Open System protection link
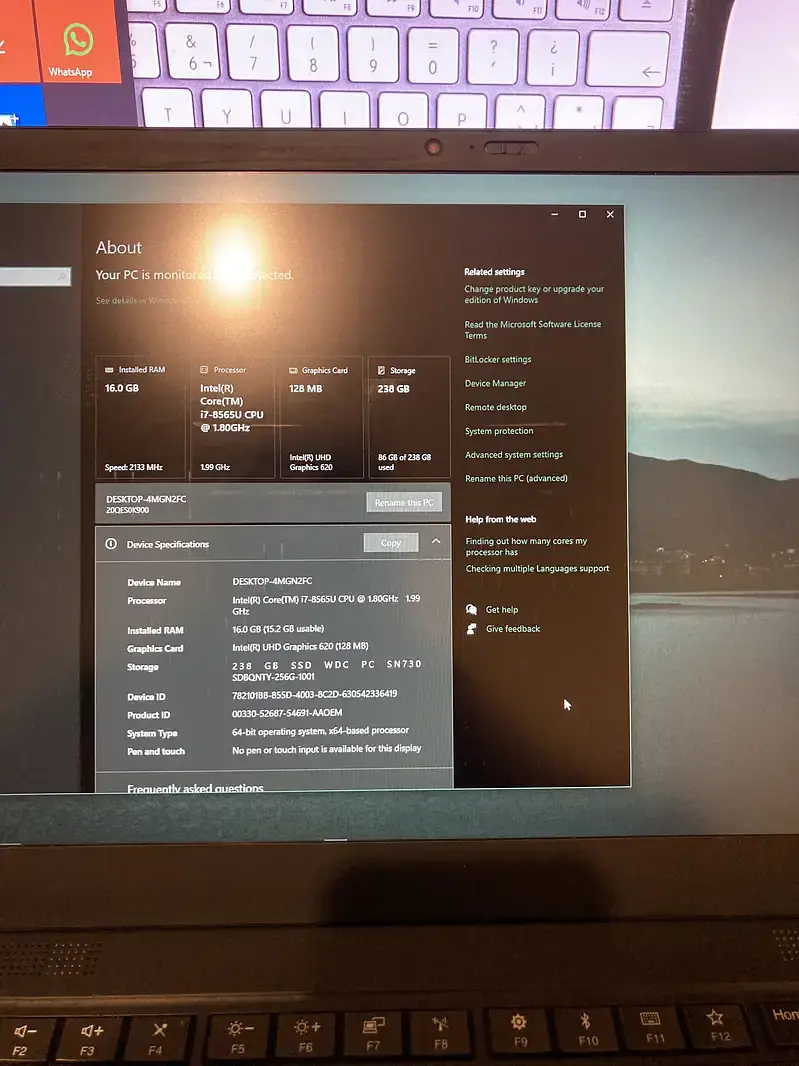 pyautogui.click(x=499, y=431)
